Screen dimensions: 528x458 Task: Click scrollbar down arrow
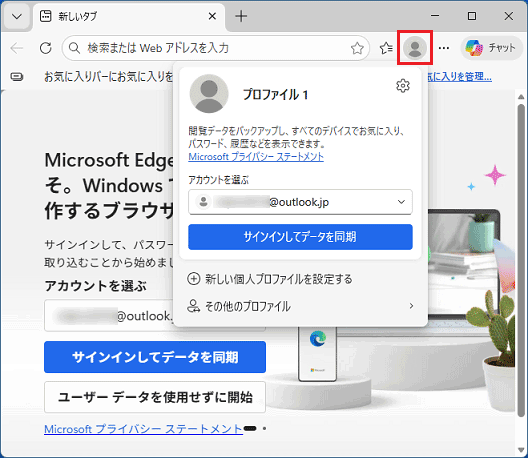[521, 450]
